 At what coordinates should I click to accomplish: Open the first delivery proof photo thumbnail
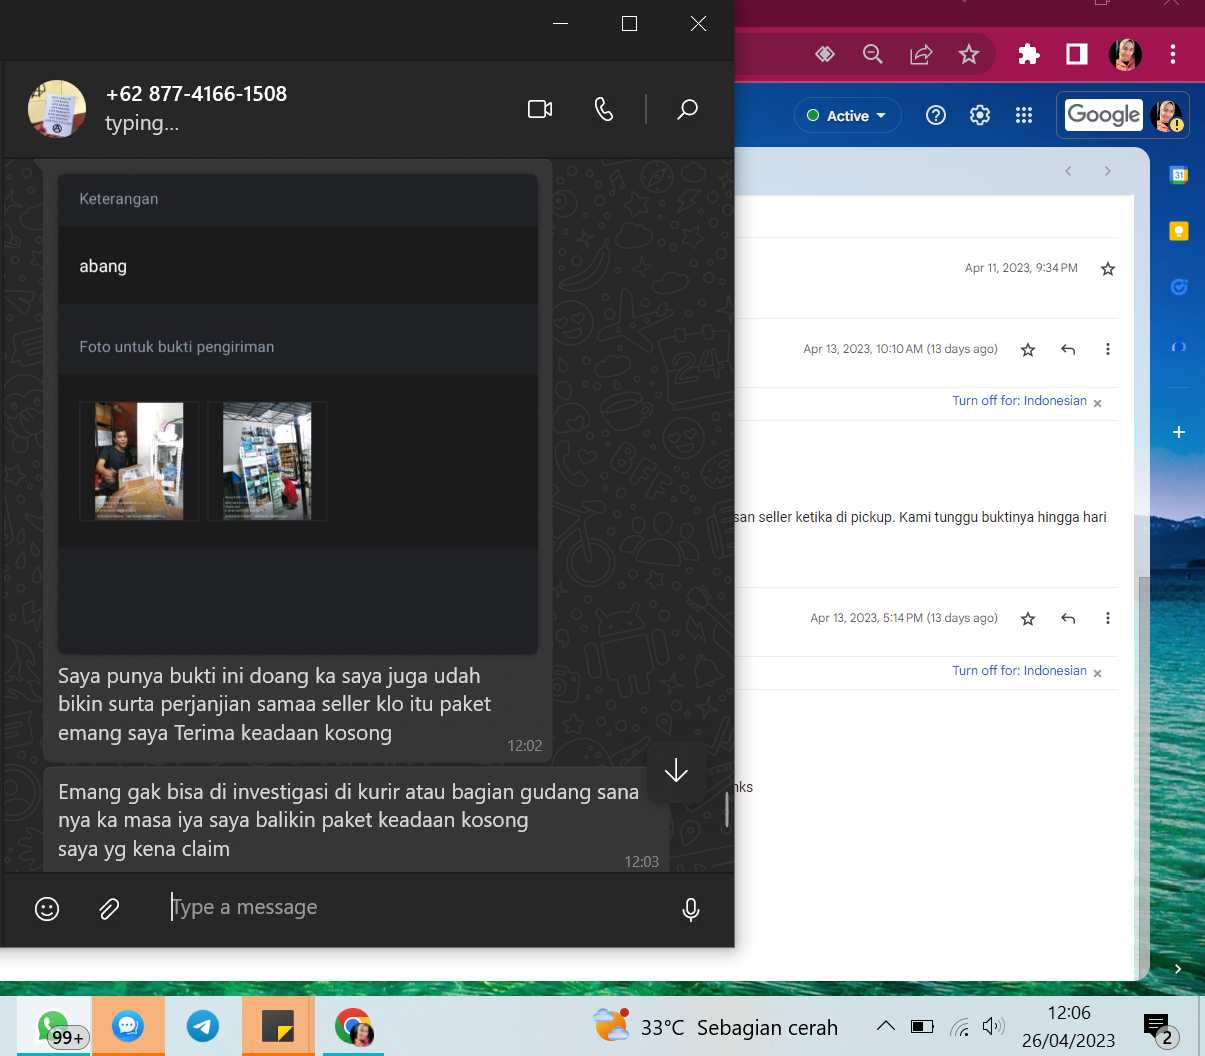[x=139, y=461]
